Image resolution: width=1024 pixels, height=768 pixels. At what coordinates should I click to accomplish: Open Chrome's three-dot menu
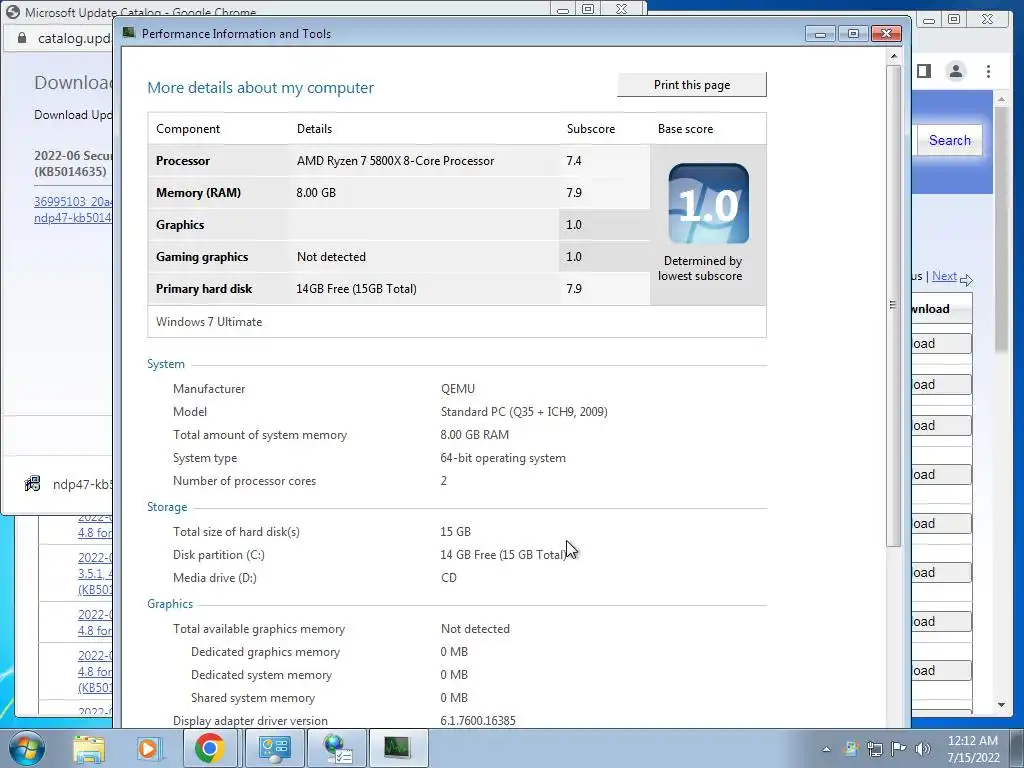(988, 71)
